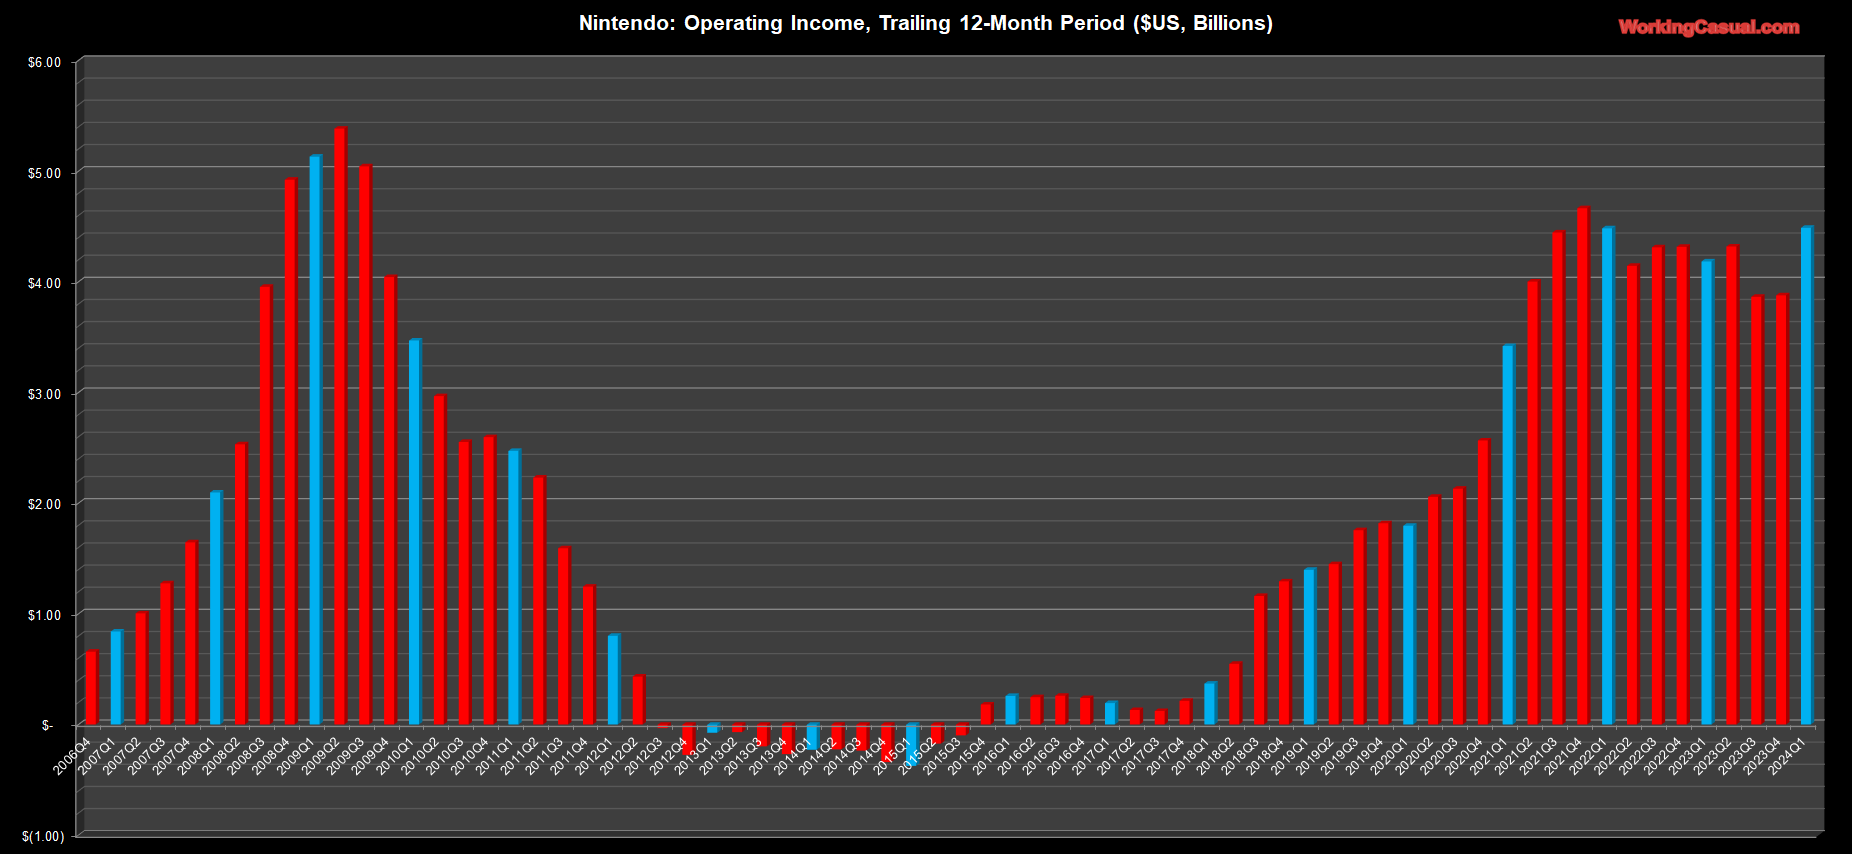Select the blue 2018Q1 bar
This screenshot has height=854, width=1852.
tap(1210, 703)
